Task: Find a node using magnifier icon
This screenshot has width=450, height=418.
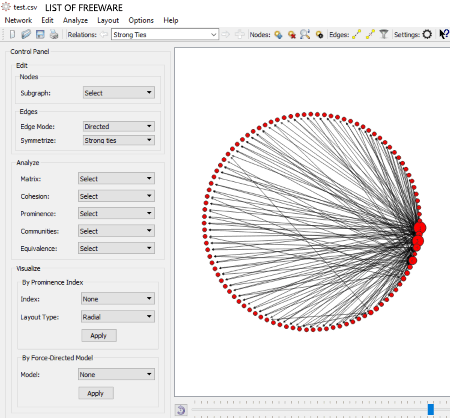Action: coord(305,34)
